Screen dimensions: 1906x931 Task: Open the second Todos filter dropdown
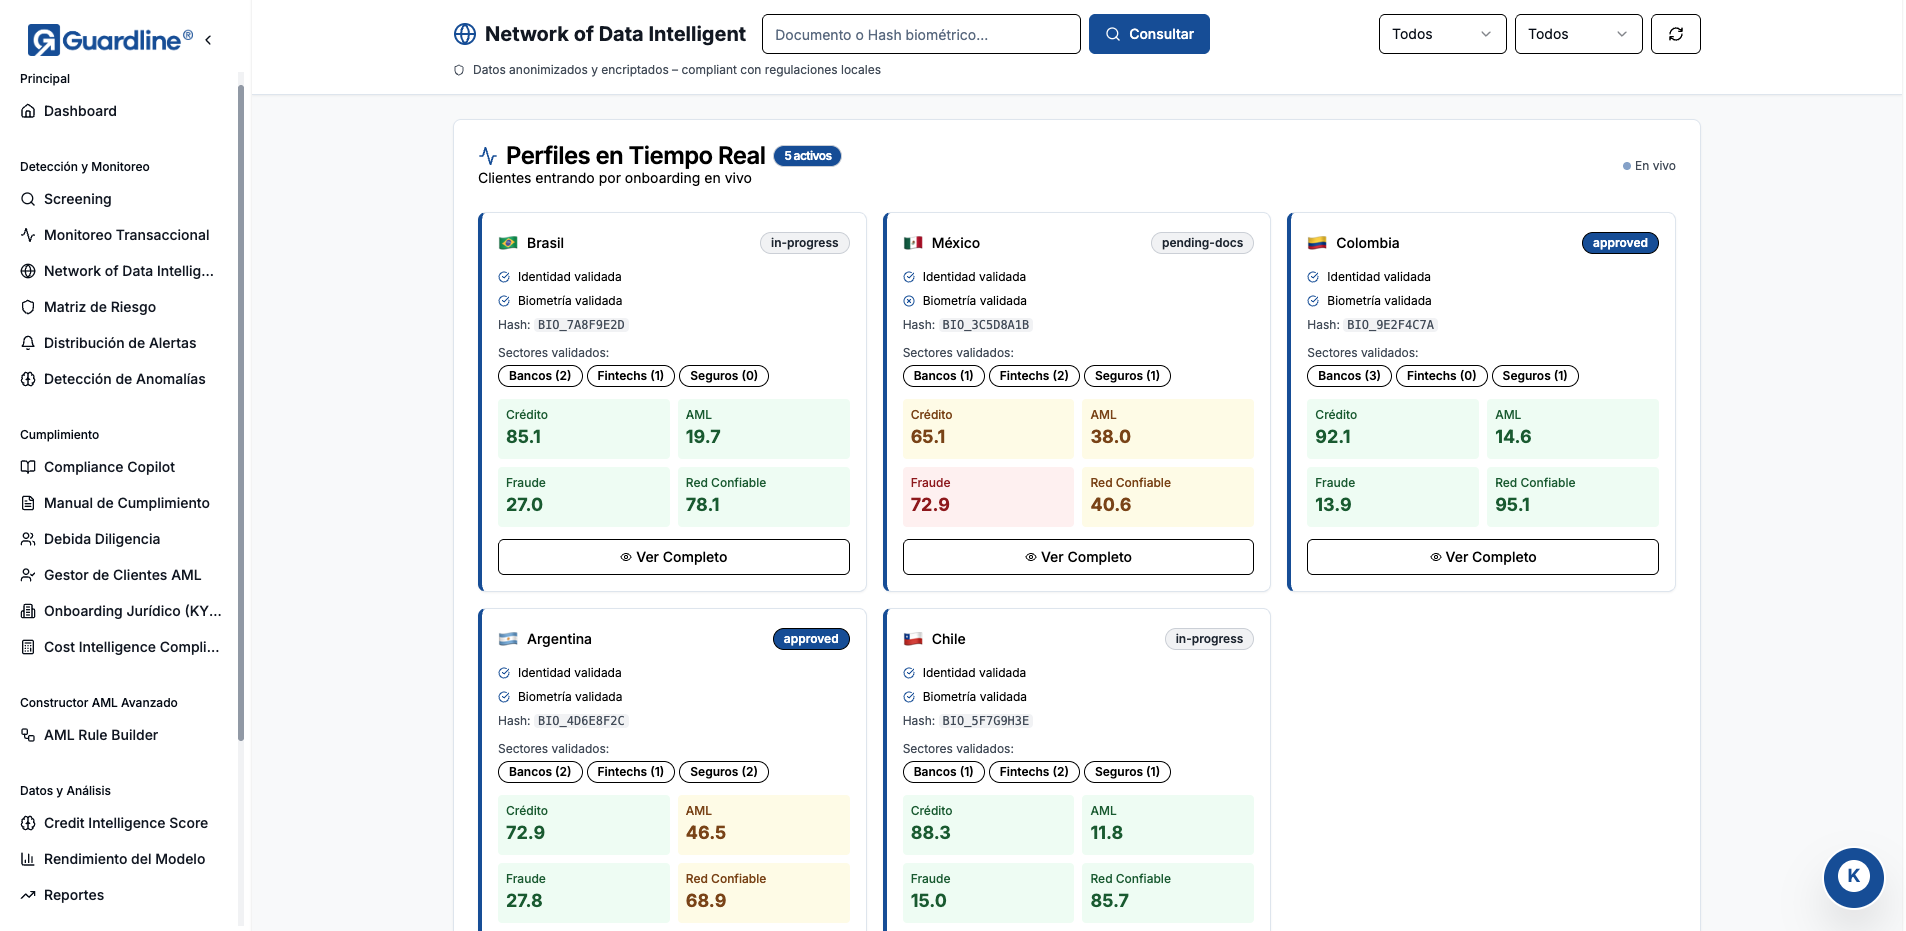pos(1577,34)
